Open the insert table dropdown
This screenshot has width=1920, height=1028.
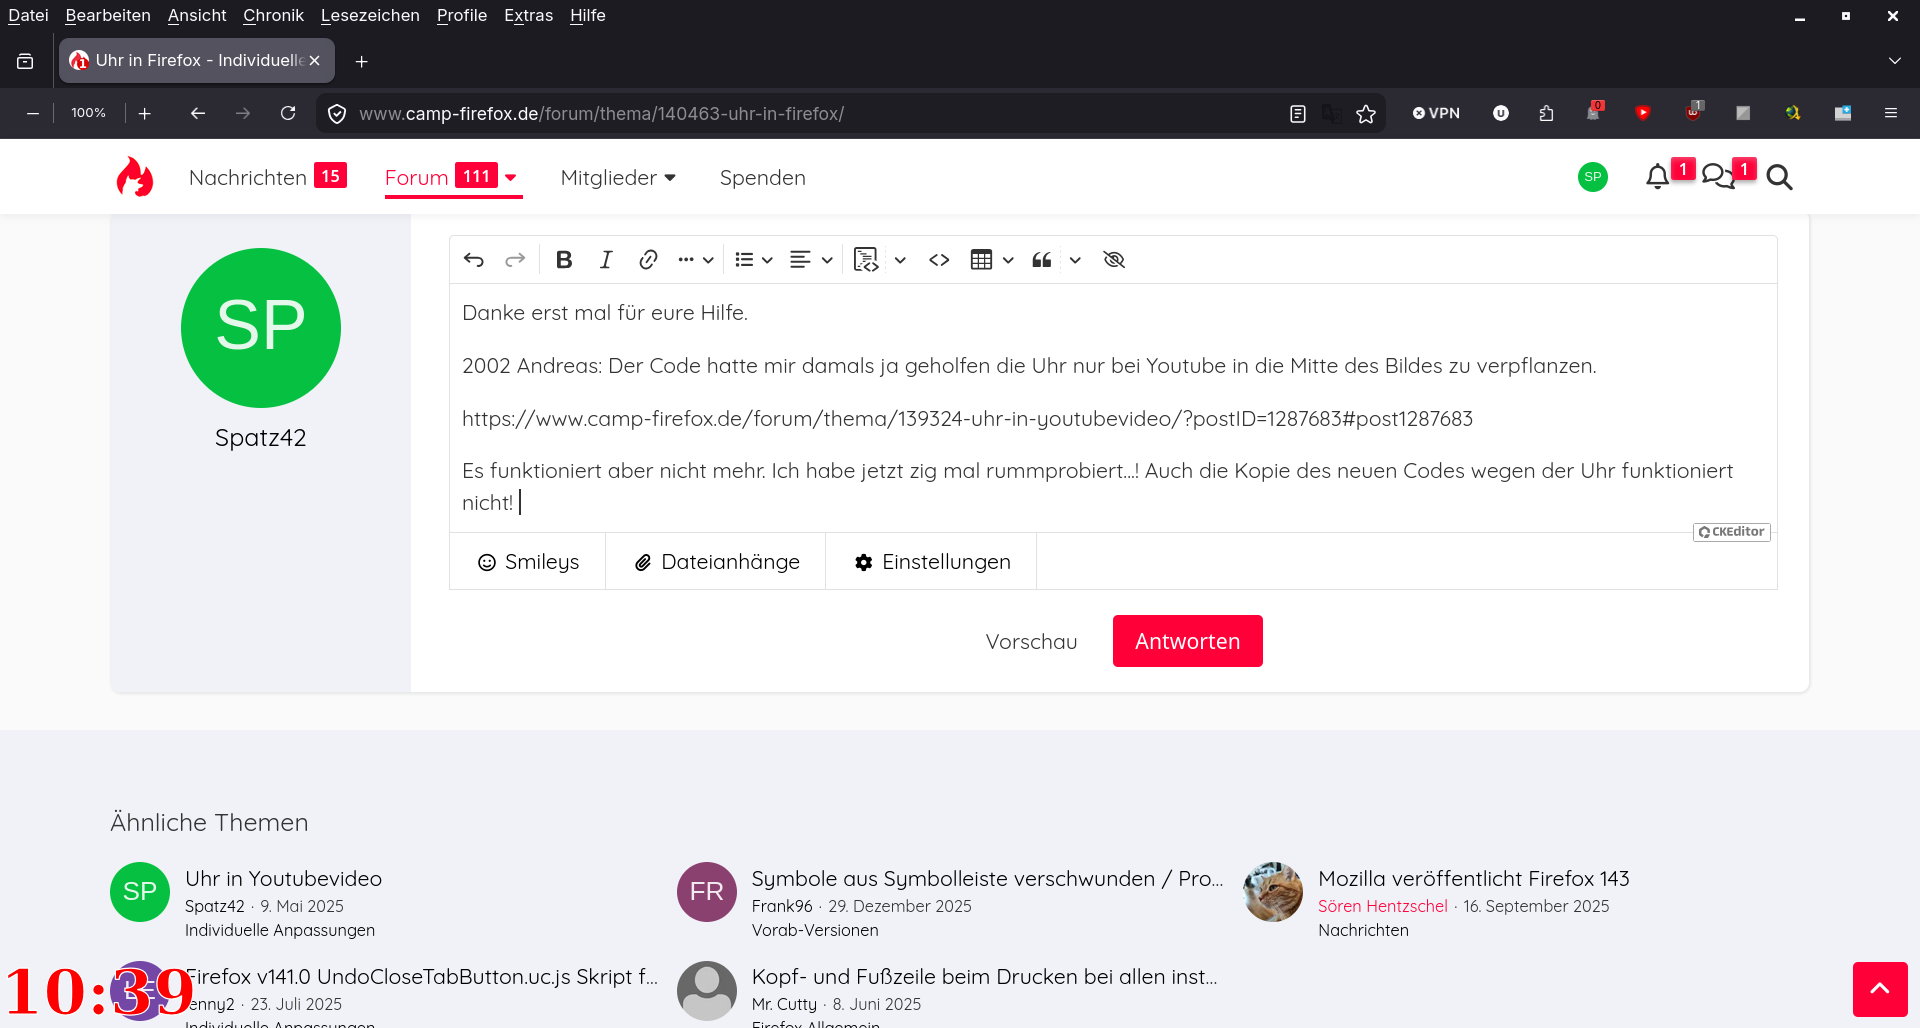[992, 260]
